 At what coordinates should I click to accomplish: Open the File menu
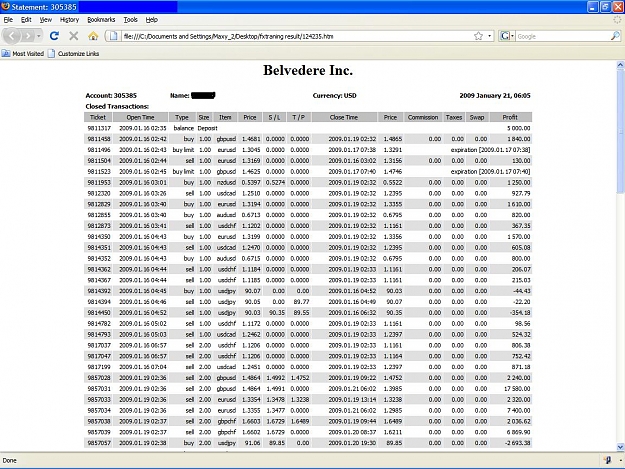(8, 20)
